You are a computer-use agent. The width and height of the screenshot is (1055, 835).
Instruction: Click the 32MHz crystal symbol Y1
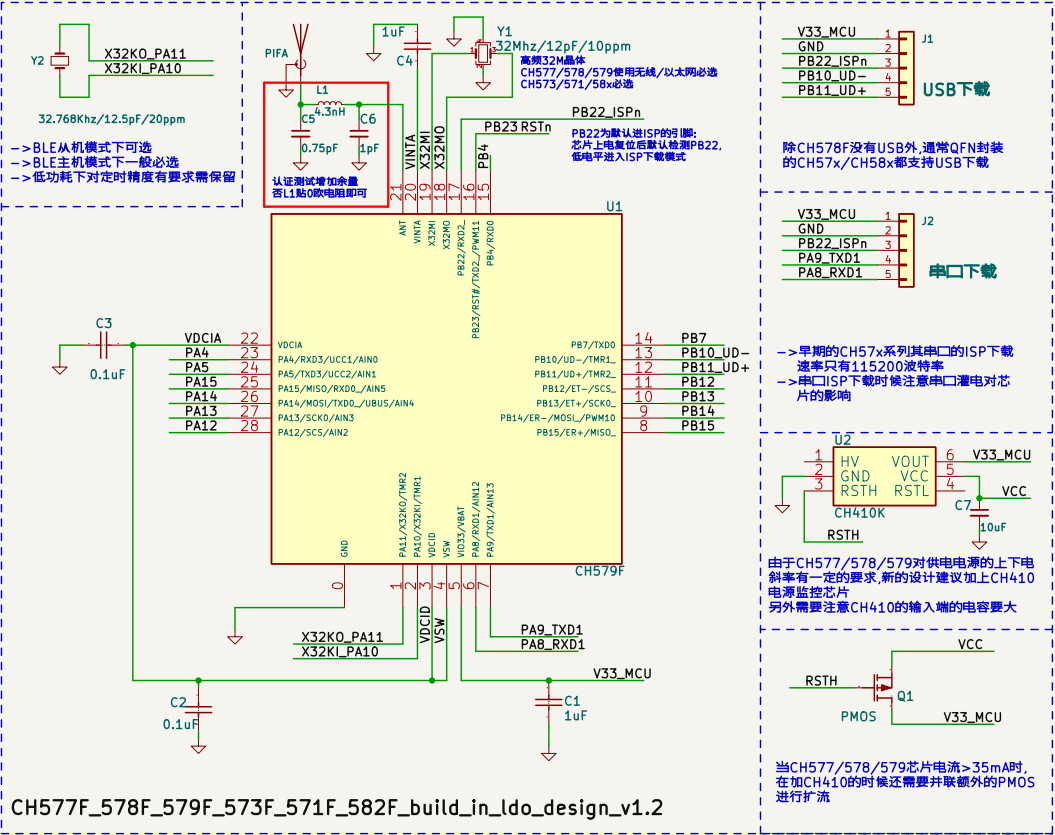pyautogui.click(x=483, y=55)
